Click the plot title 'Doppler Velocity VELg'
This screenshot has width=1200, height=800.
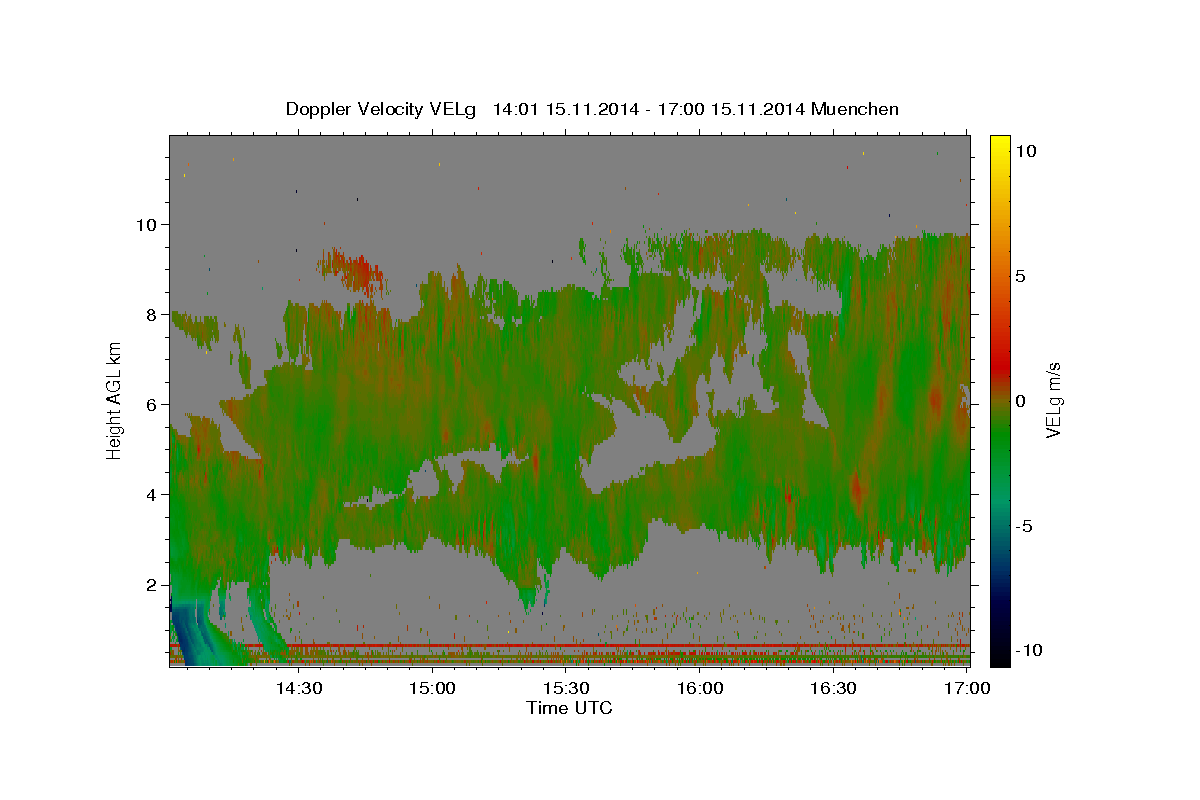click(381, 109)
